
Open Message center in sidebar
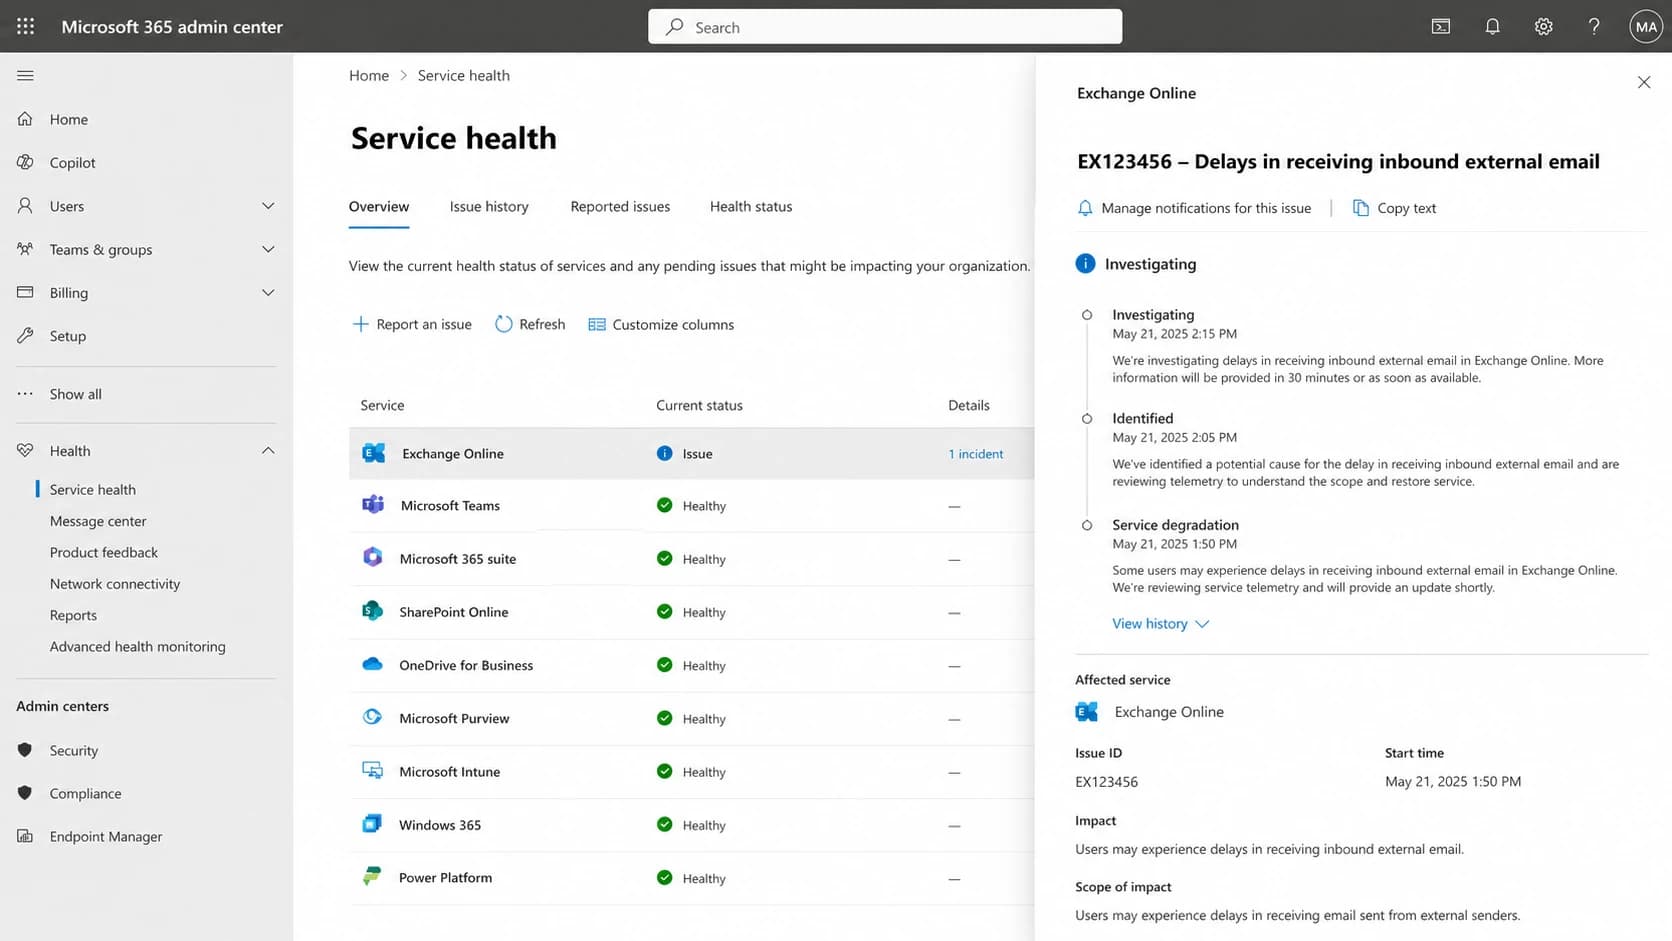click(98, 521)
